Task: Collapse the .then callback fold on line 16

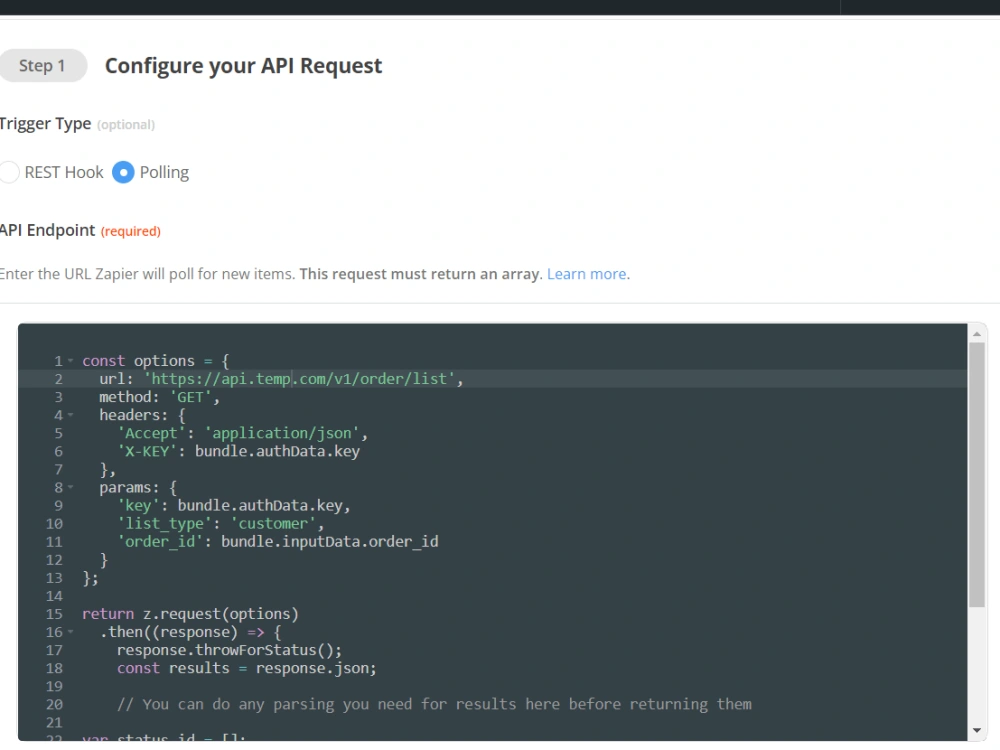Action: 71,631
